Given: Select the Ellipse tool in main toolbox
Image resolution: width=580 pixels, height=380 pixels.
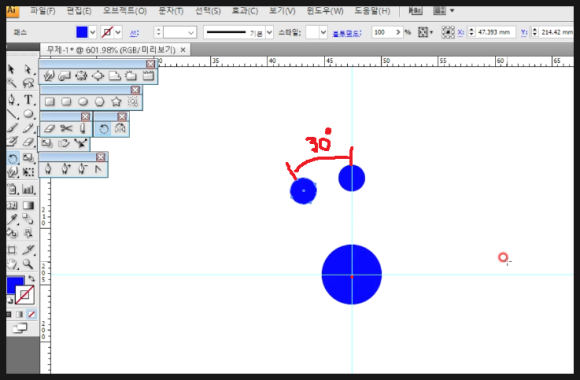Looking at the screenshot, I should tap(28, 114).
